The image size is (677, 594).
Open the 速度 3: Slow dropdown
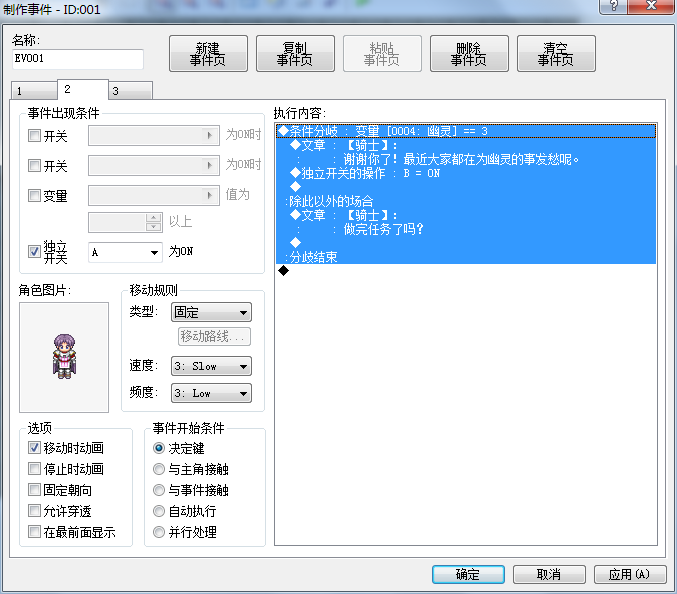click(x=211, y=366)
